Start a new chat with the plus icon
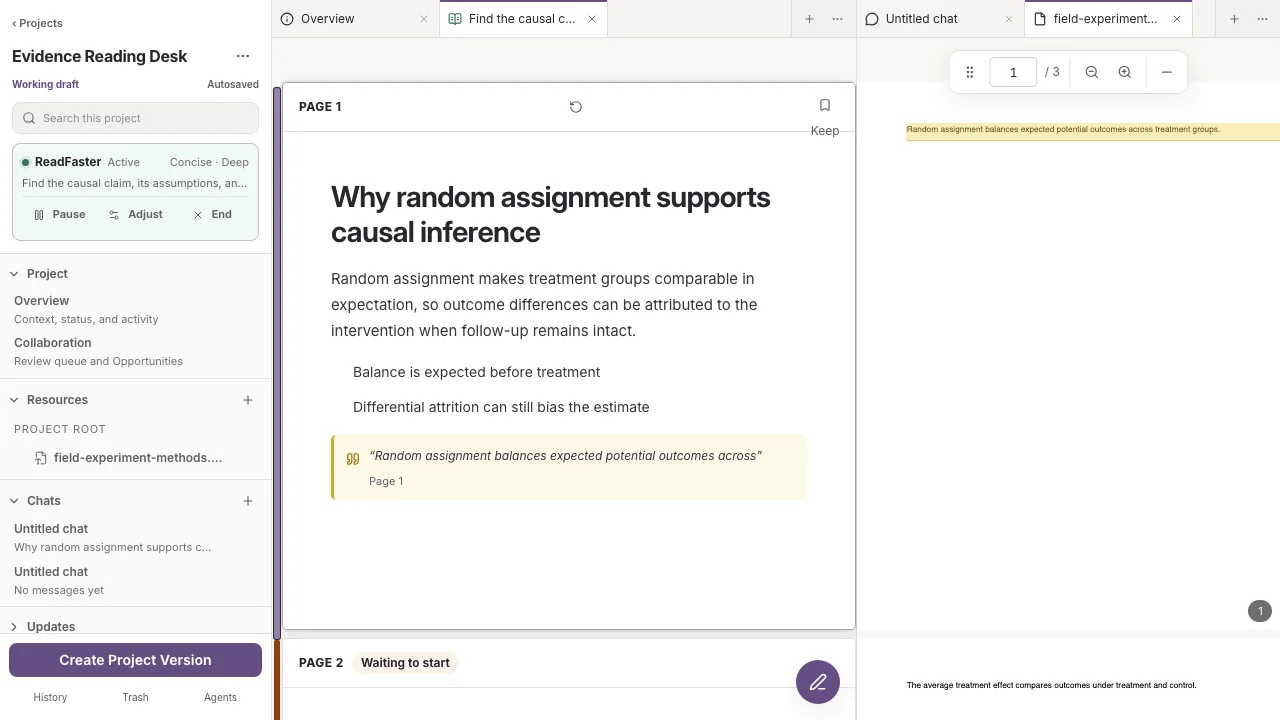Screen dimensions: 1280x720 click(248, 501)
